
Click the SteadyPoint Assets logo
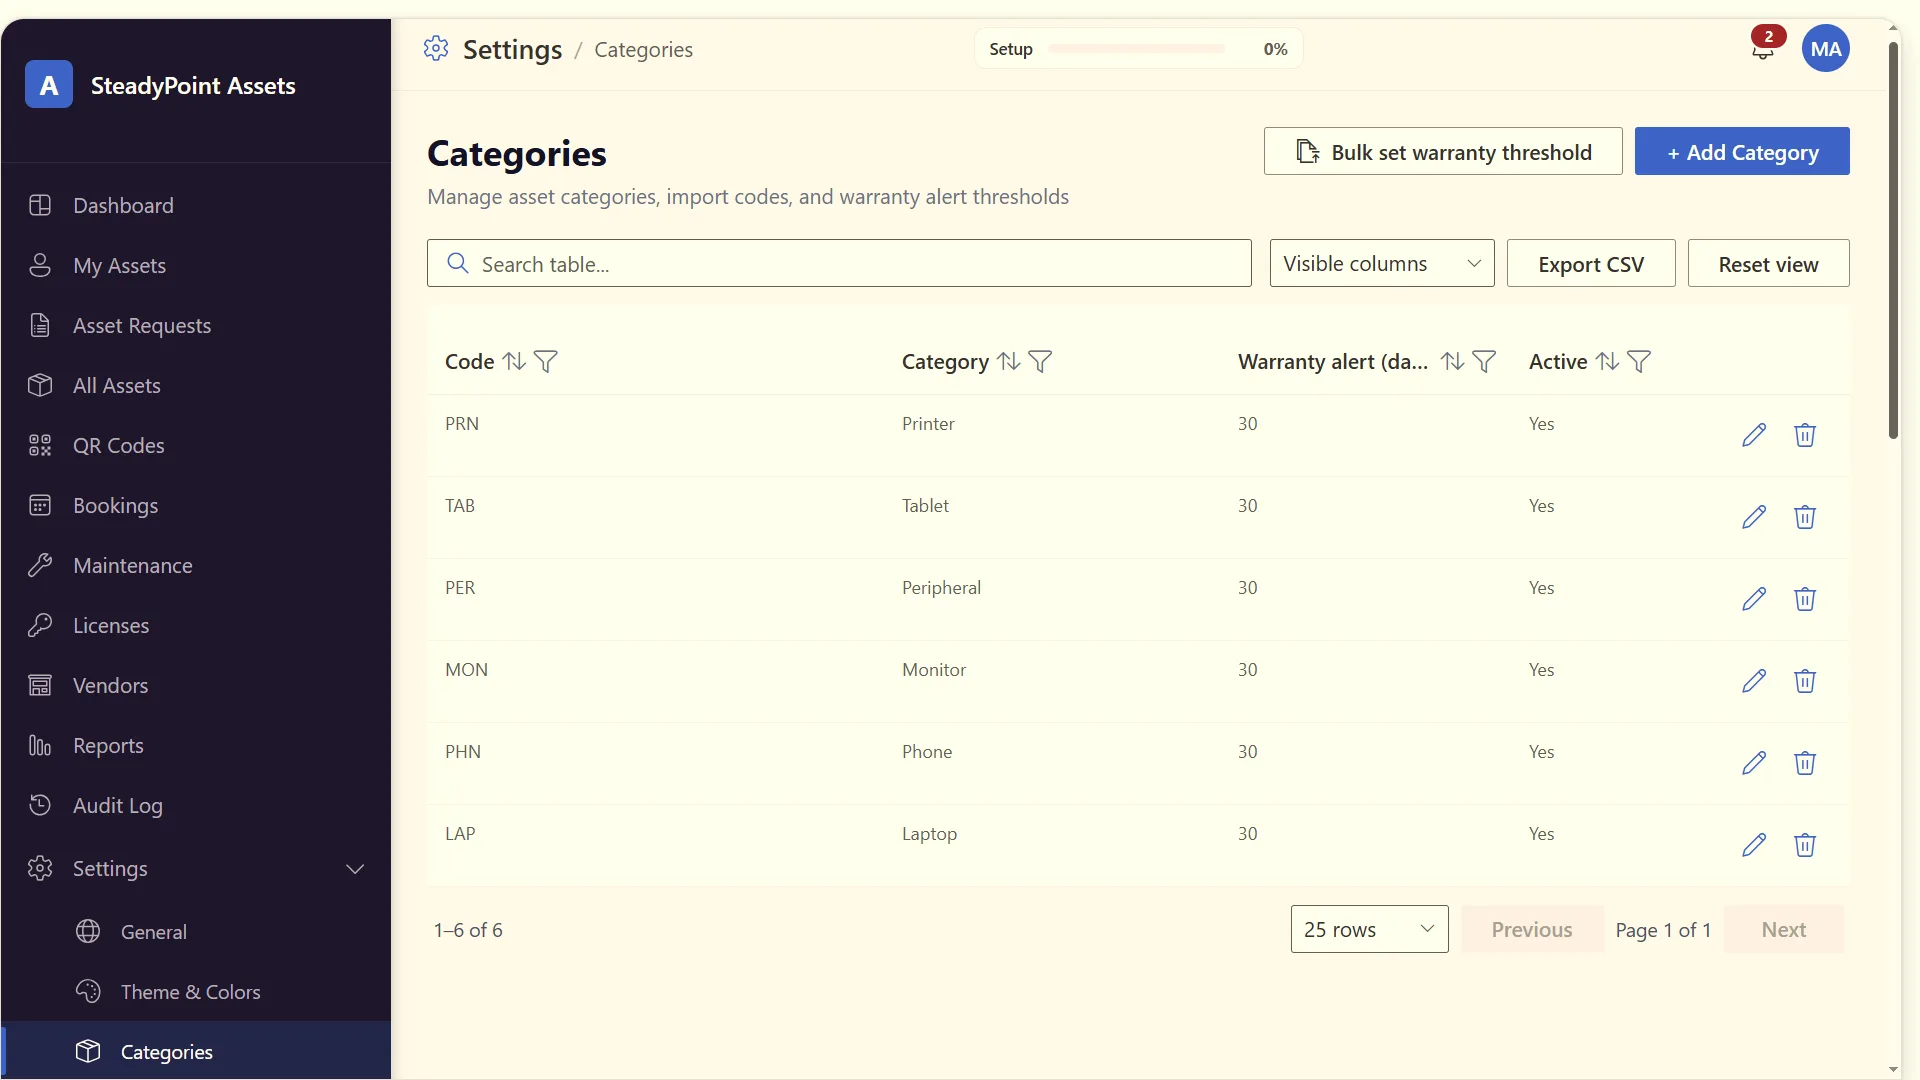click(x=49, y=85)
